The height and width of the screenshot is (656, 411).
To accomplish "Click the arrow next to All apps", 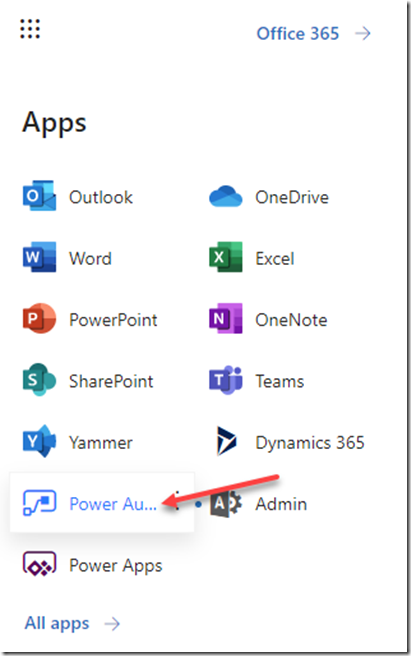I will click(x=112, y=624).
